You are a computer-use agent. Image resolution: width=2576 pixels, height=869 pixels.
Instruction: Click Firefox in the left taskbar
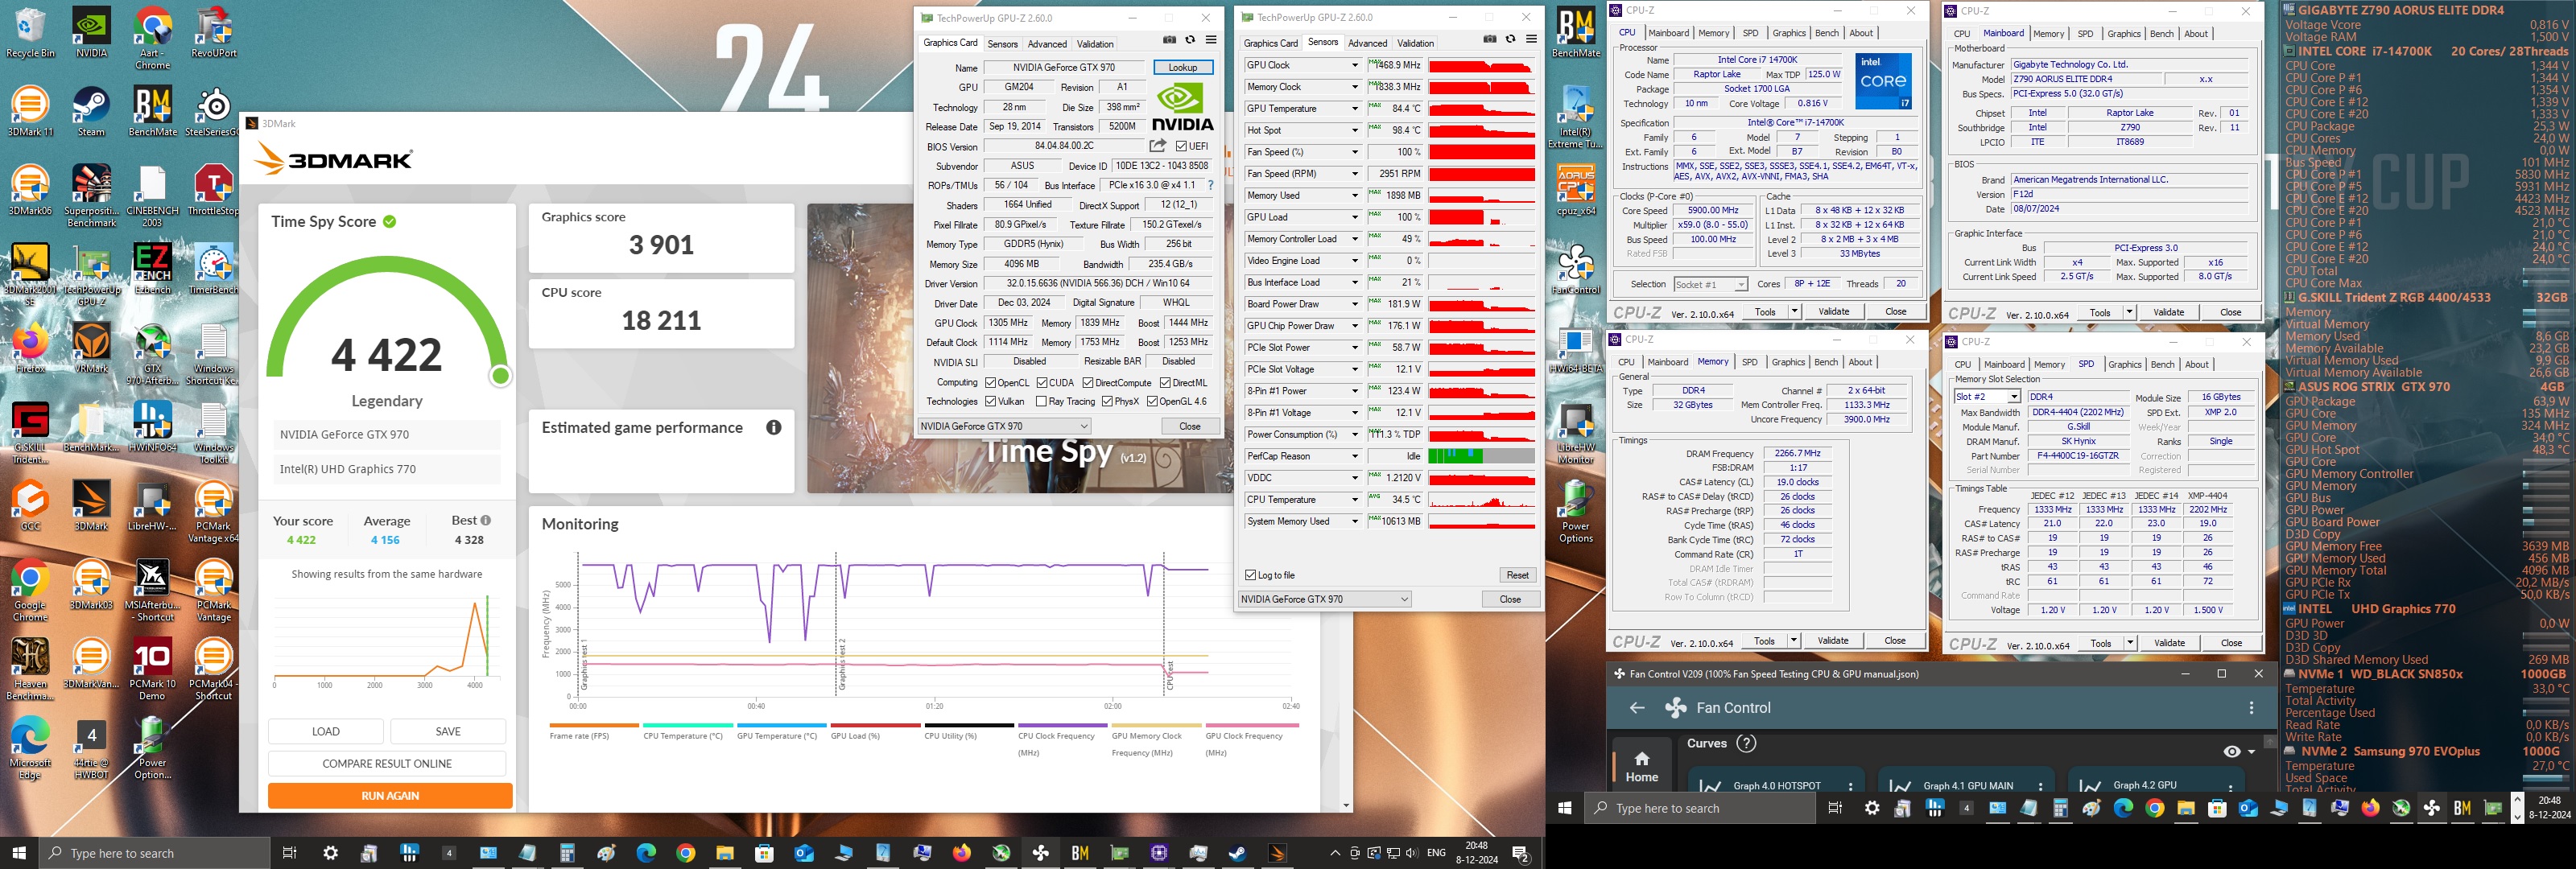[961, 853]
